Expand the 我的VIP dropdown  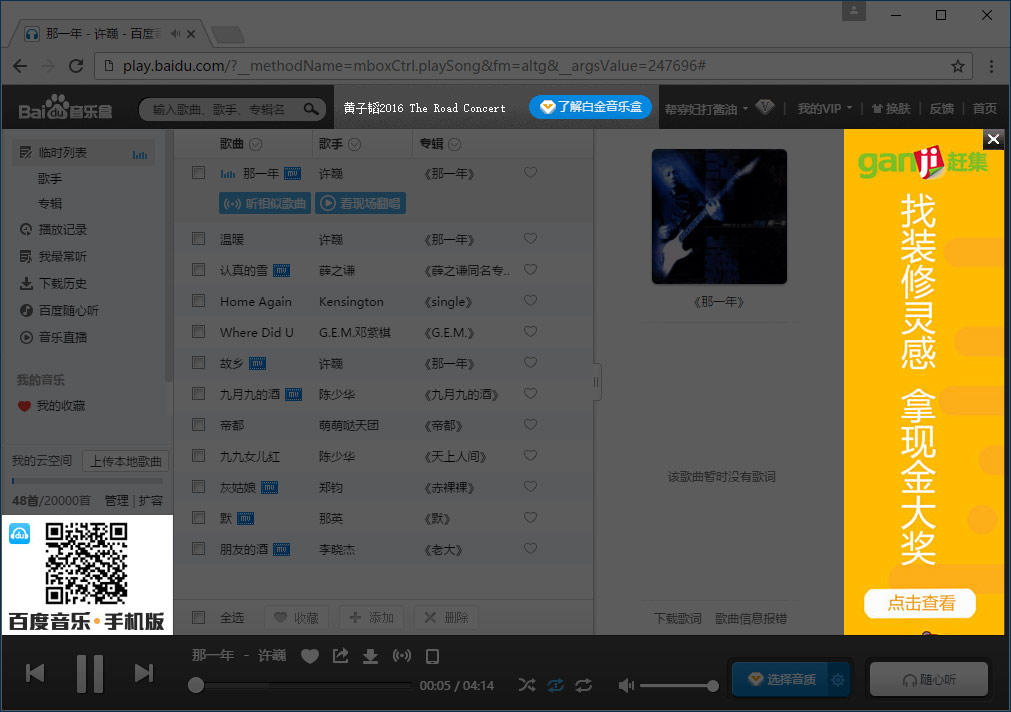coord(825,108)
